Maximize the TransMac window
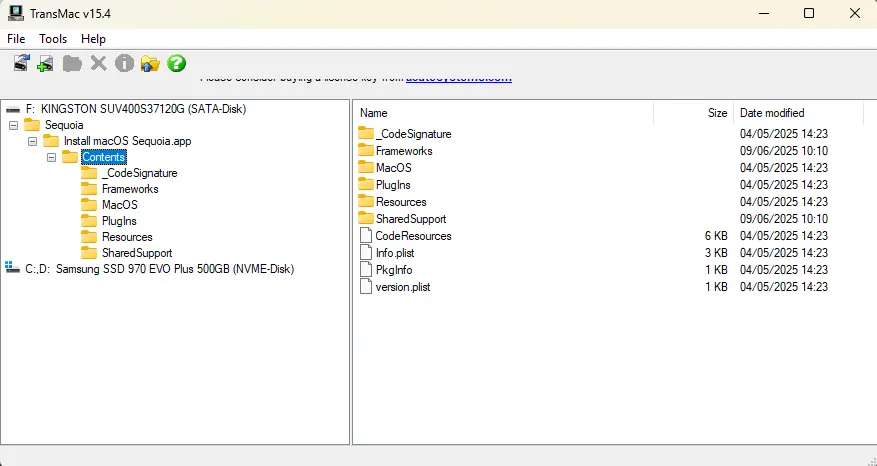 [x=809, y=13]
